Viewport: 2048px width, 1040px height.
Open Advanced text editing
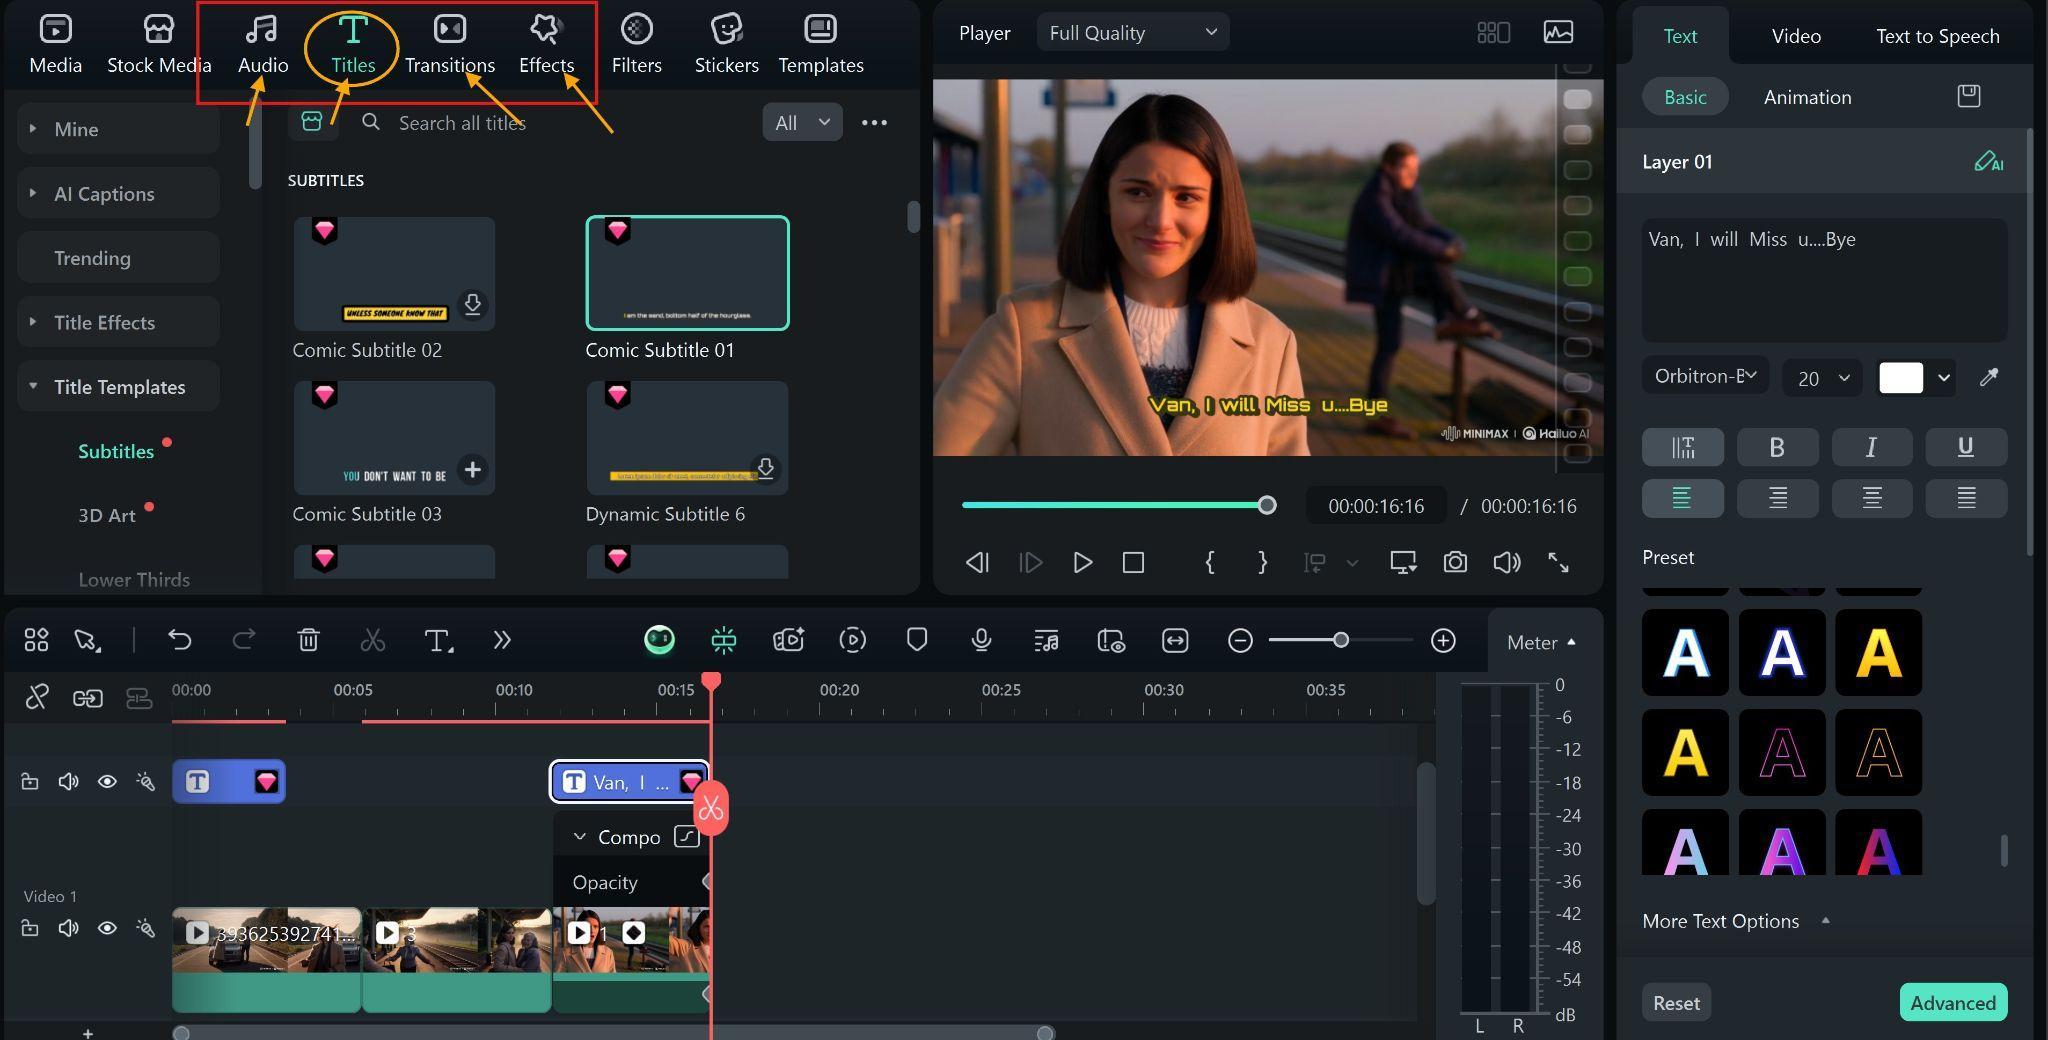coord(1952,1003)
